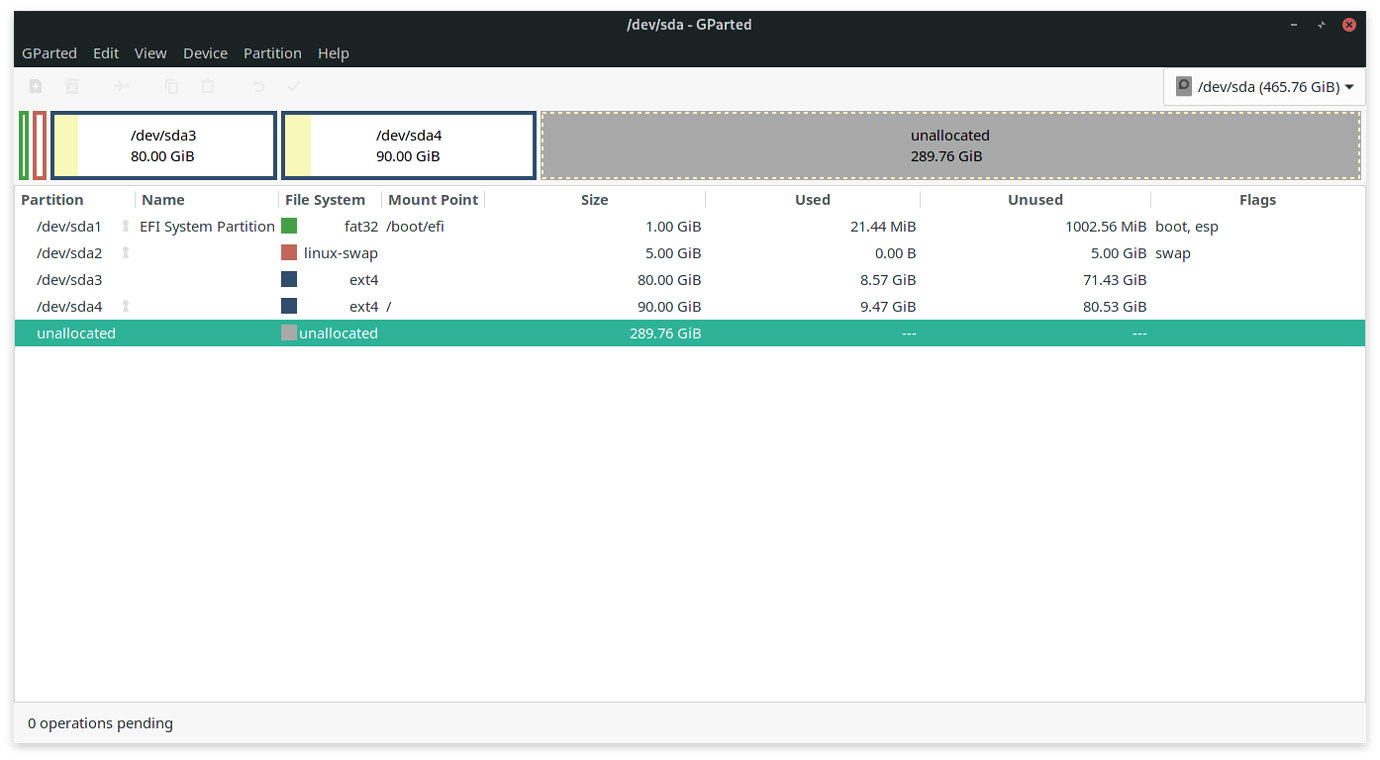Open the Device menu

[x=205, y=53]
